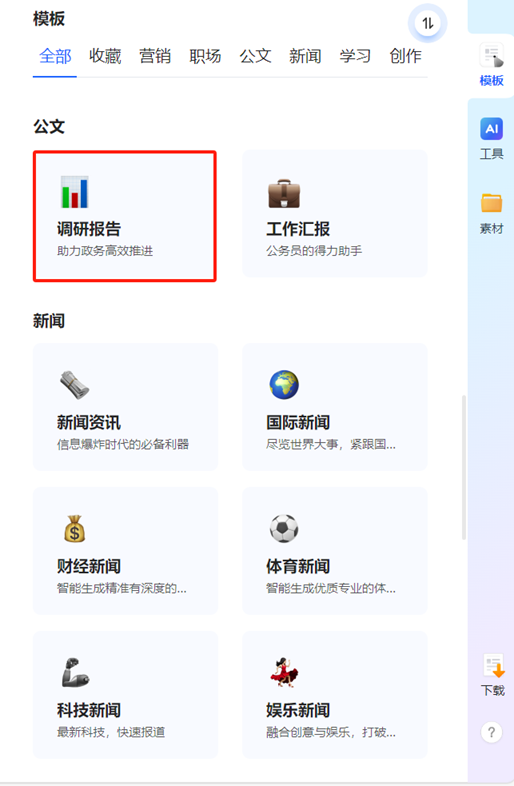Switch to the 营销 tab
This screenshot has height=786, width=514.
155,56
